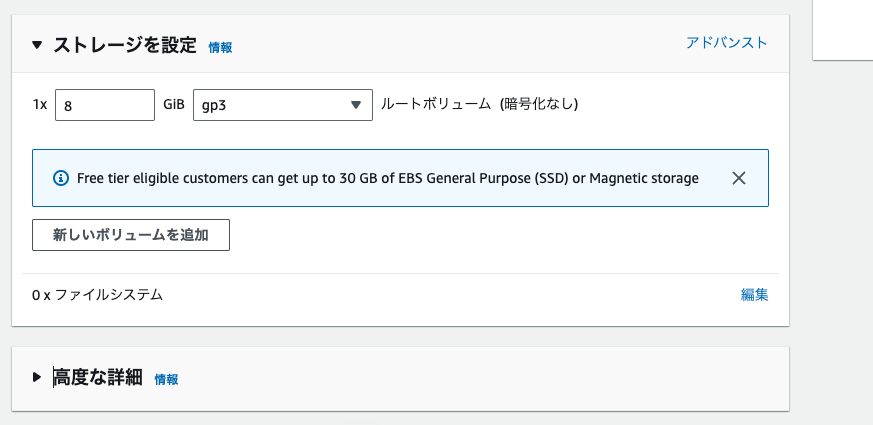Click the 高度な詳細 heading text

click(x=98, y=377)
